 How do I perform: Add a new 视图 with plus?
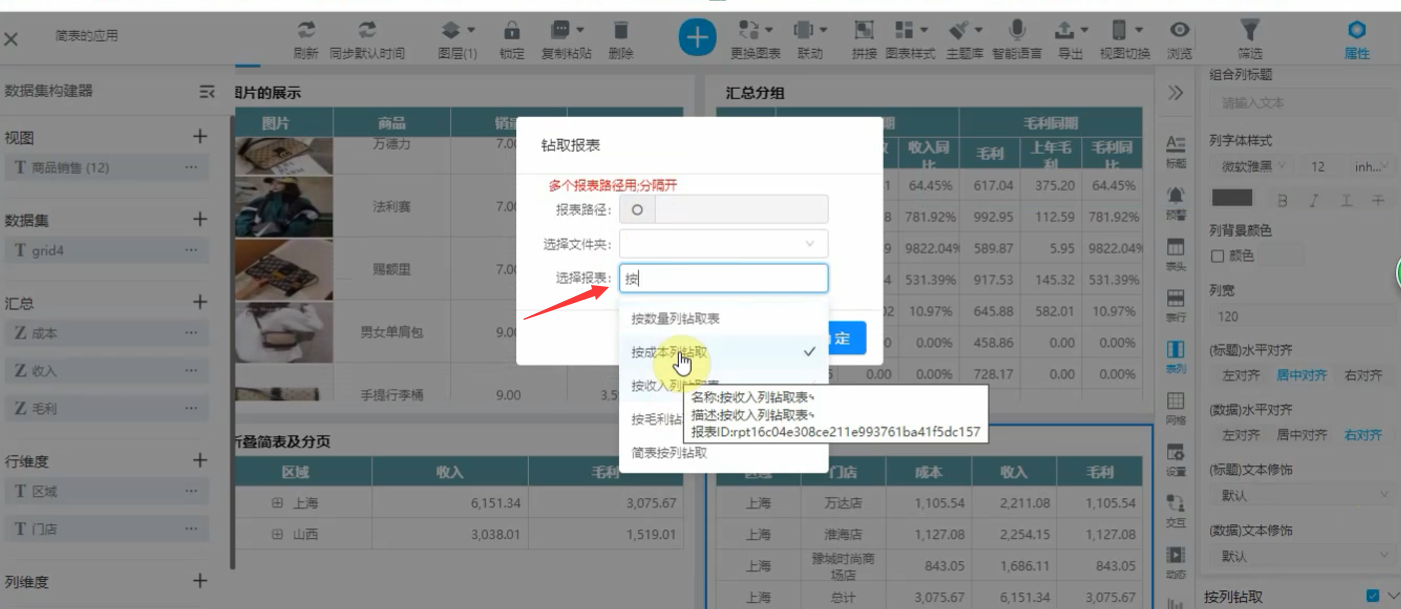pos(200,136)
